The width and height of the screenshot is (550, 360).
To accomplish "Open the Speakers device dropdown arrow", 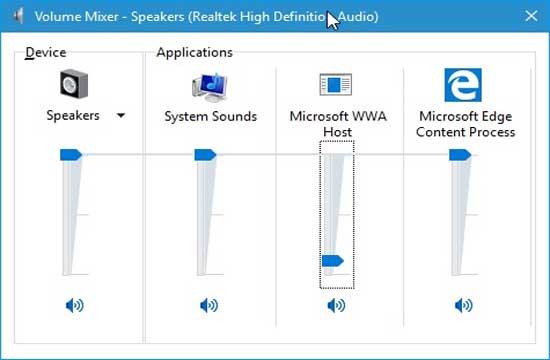I will point(121,115).
